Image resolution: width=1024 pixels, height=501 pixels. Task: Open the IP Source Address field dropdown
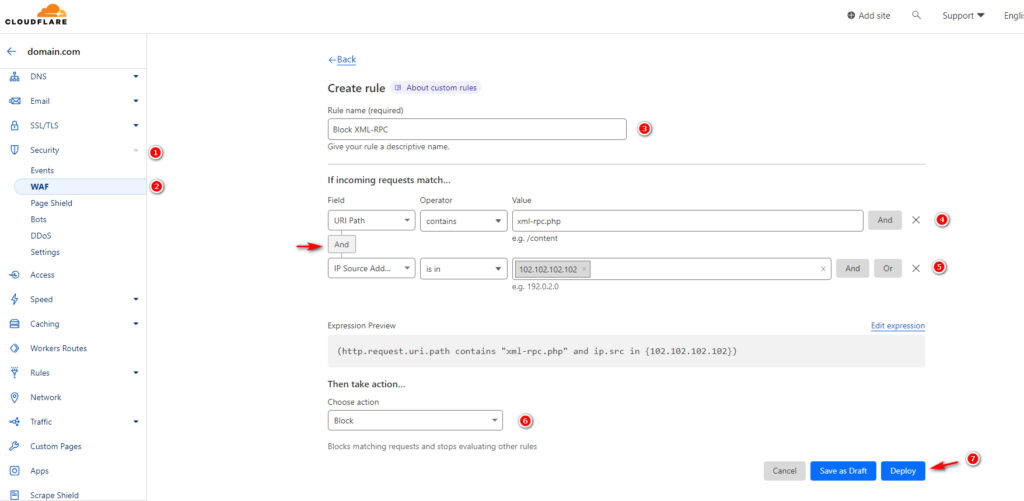[x=371, y=268]
